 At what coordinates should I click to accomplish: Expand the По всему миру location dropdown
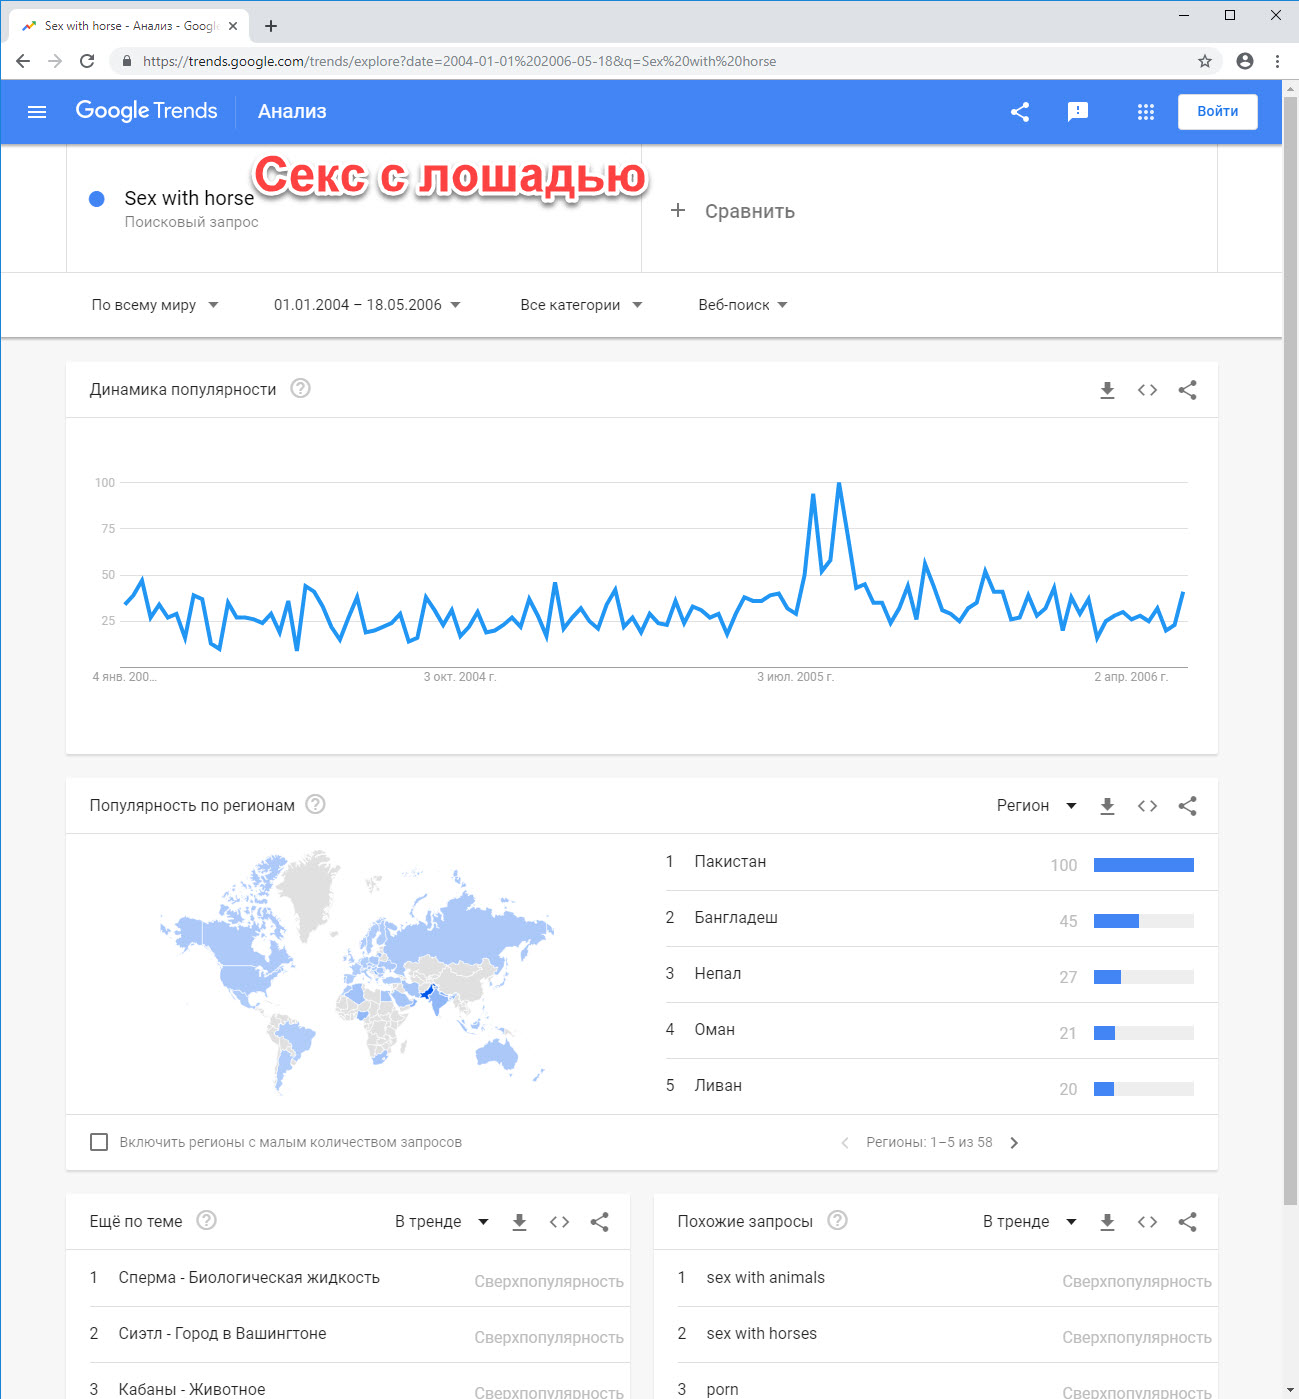coord(155,305)
